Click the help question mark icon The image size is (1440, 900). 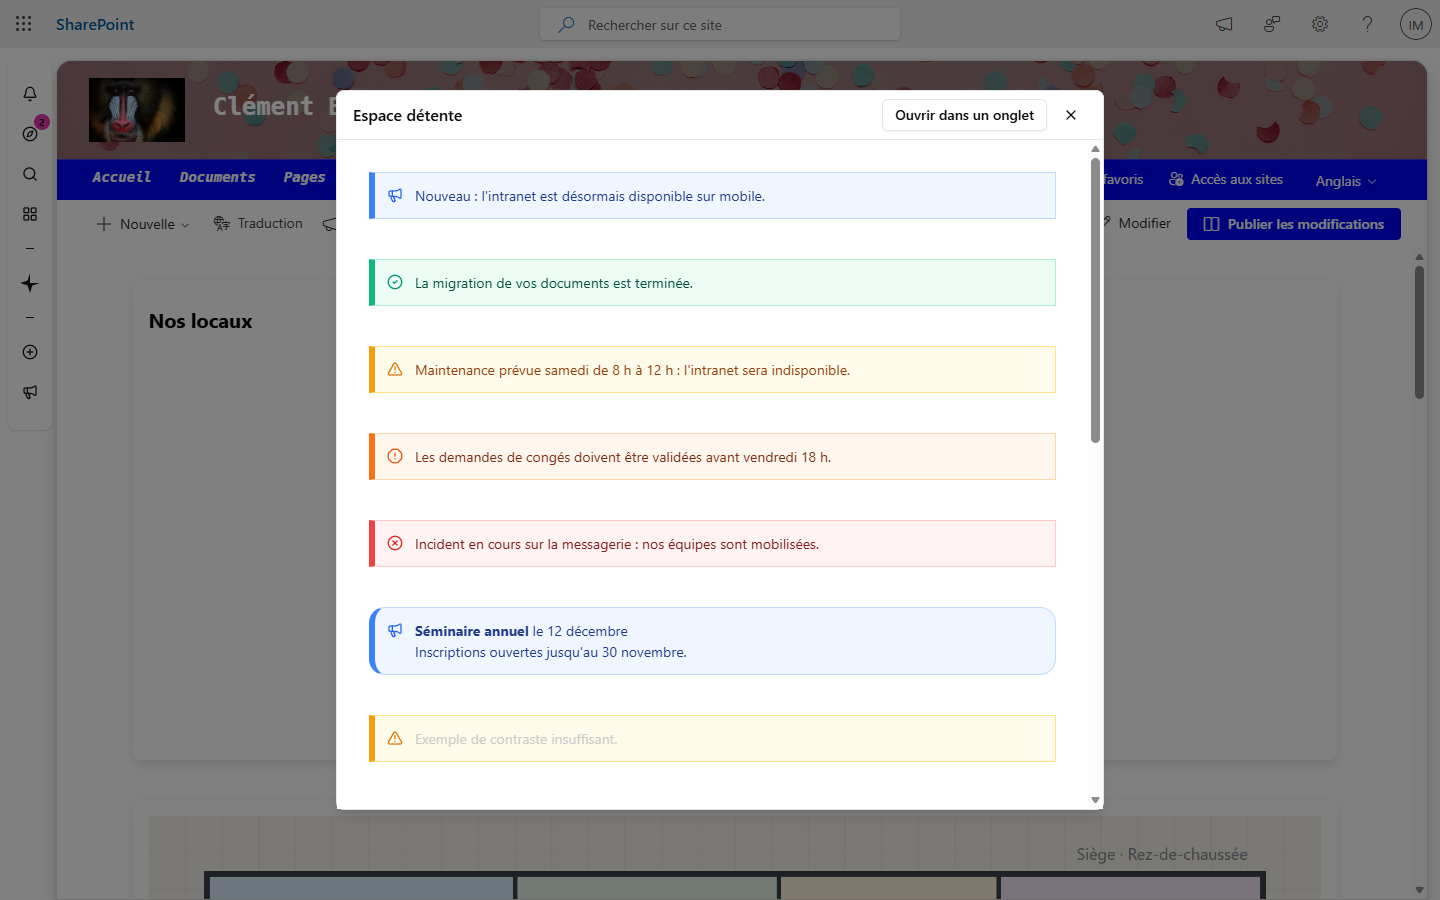[1367, 24]
